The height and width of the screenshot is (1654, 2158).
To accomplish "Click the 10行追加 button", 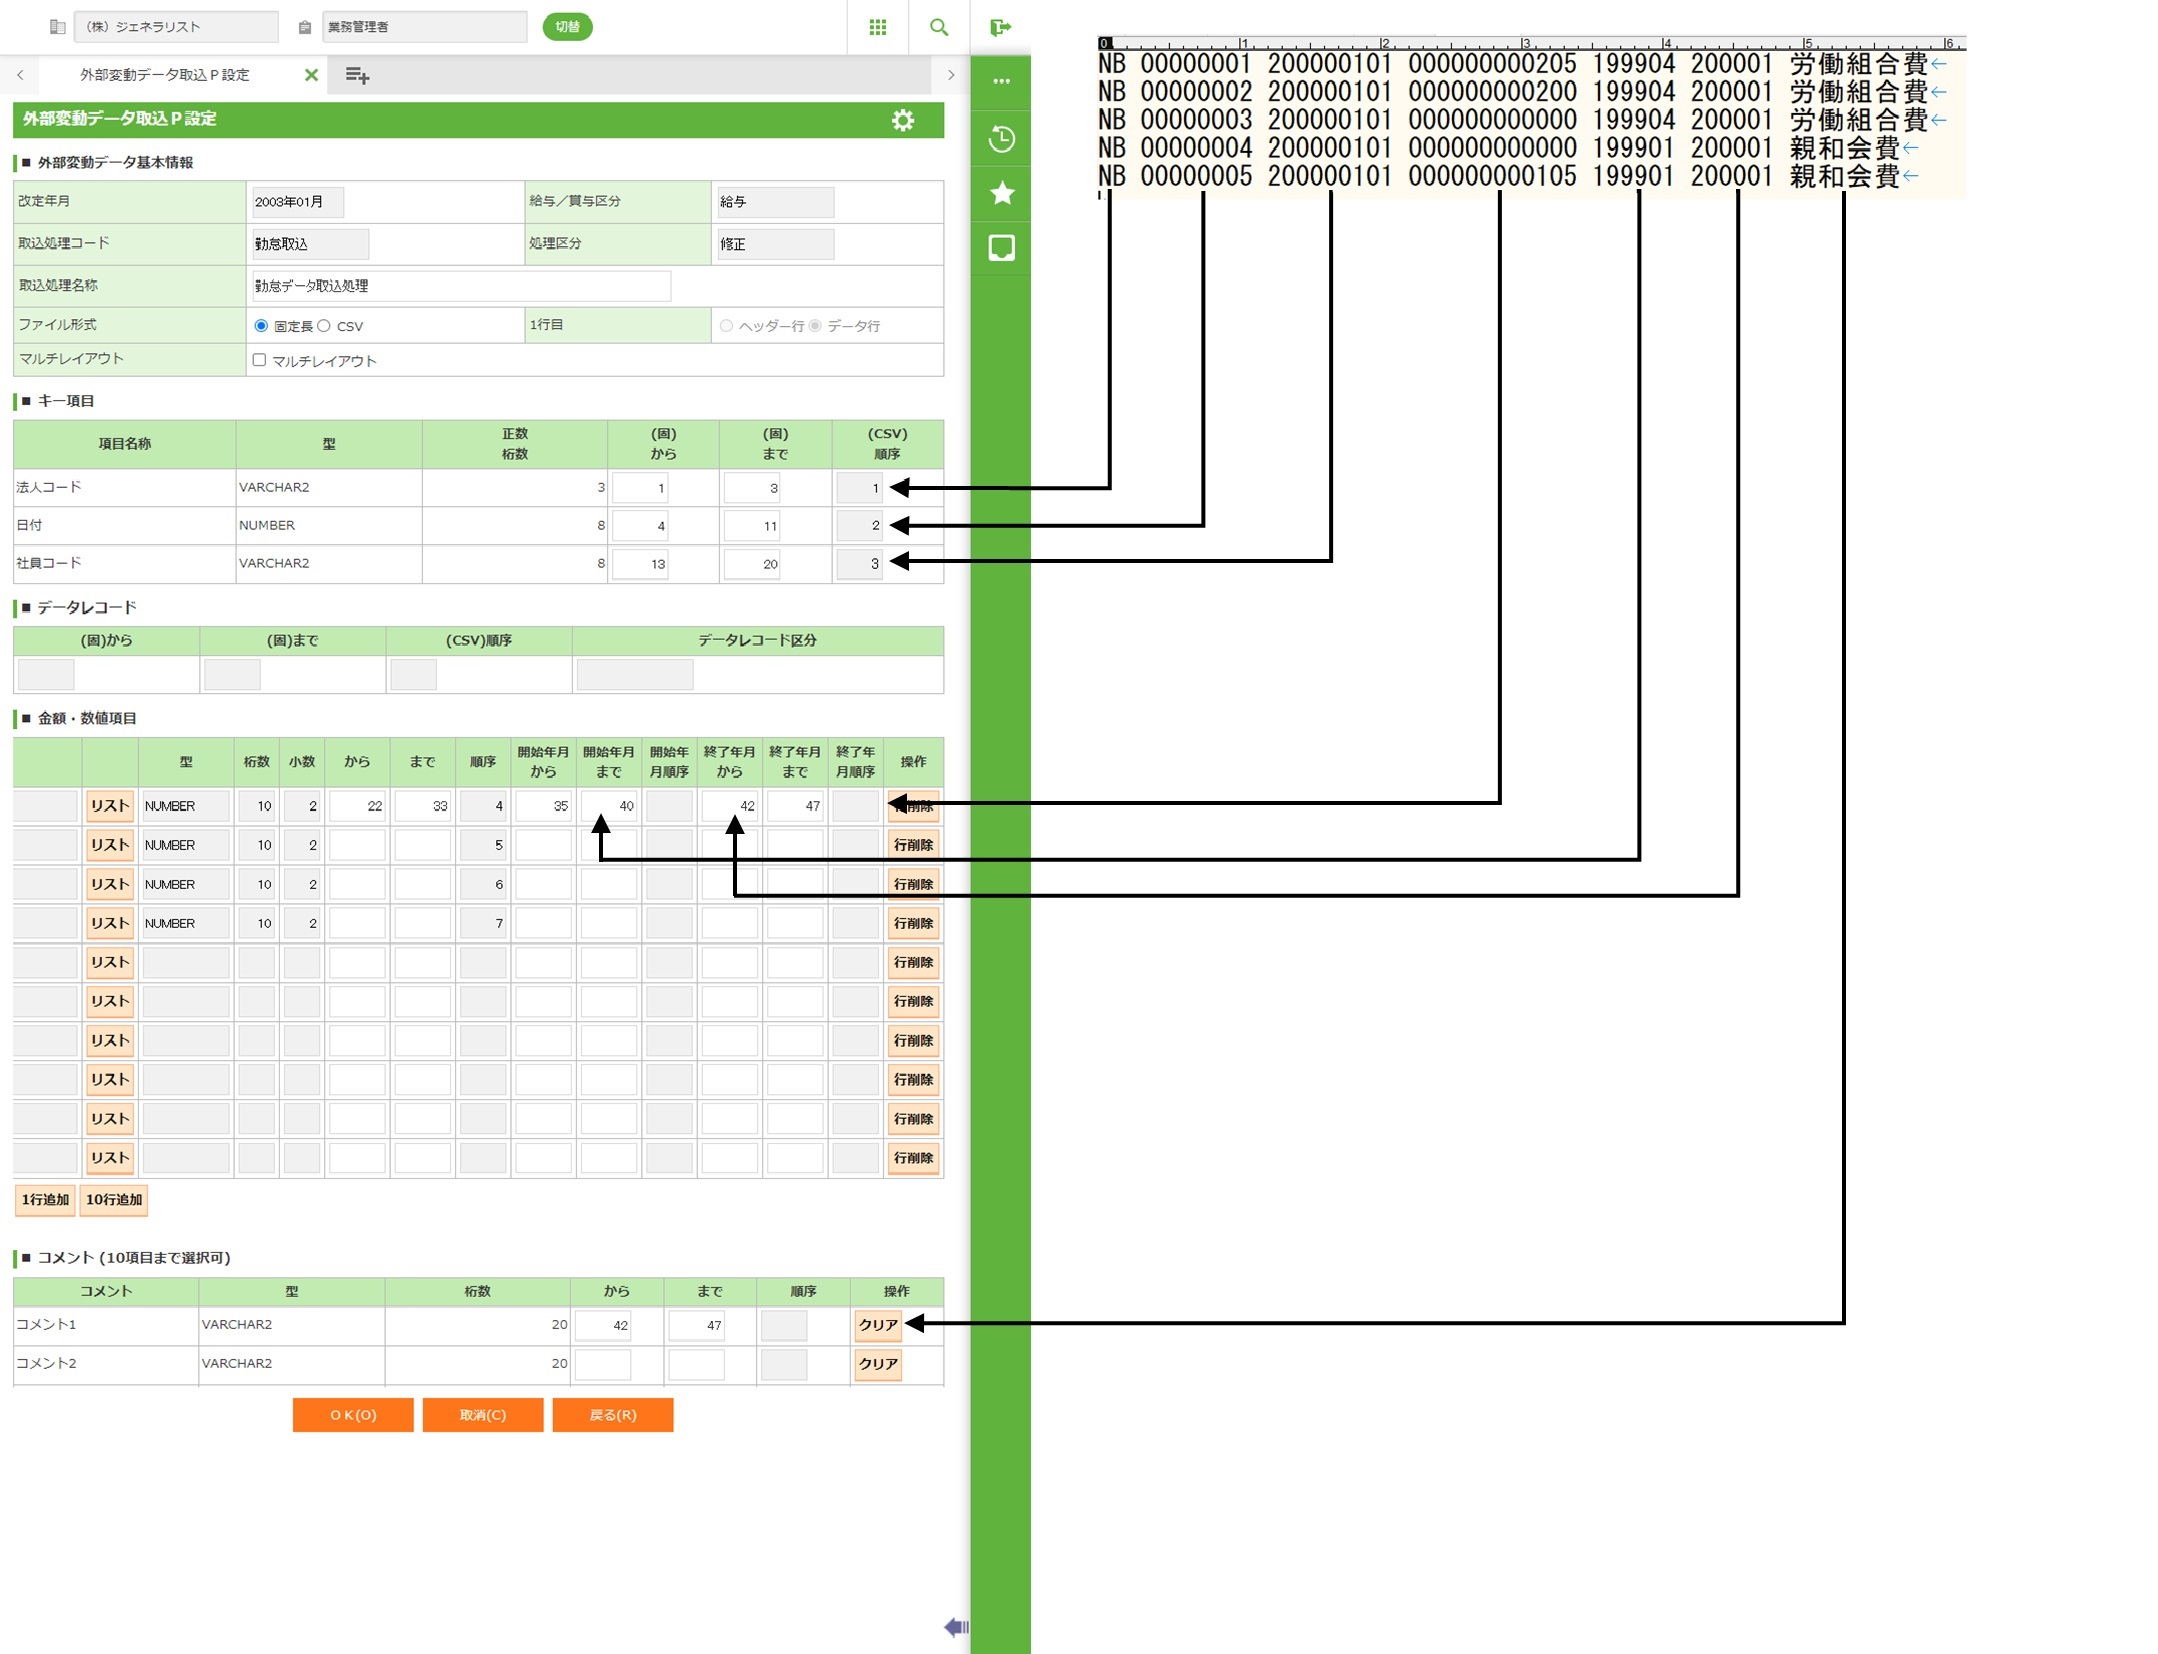I will pos(114,1199).
